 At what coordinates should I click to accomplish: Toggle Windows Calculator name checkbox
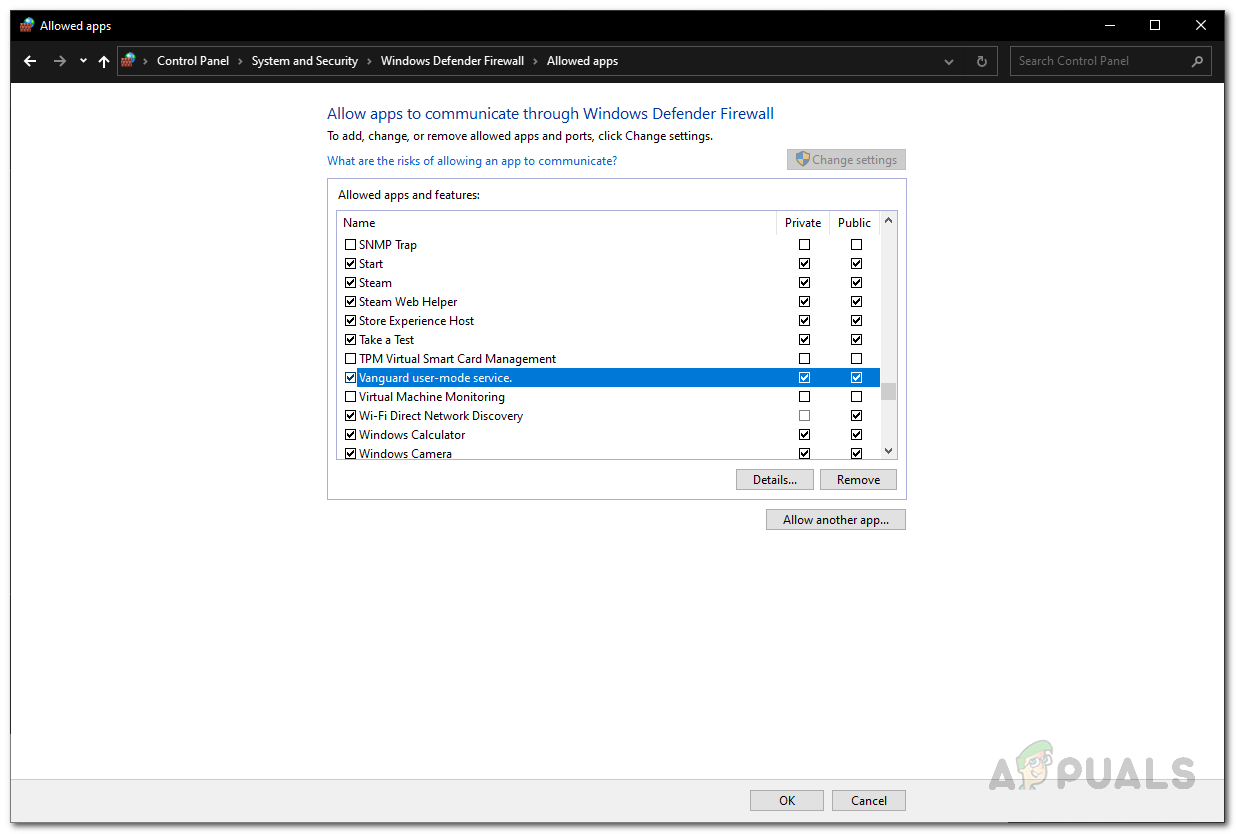tap(350, 435)
